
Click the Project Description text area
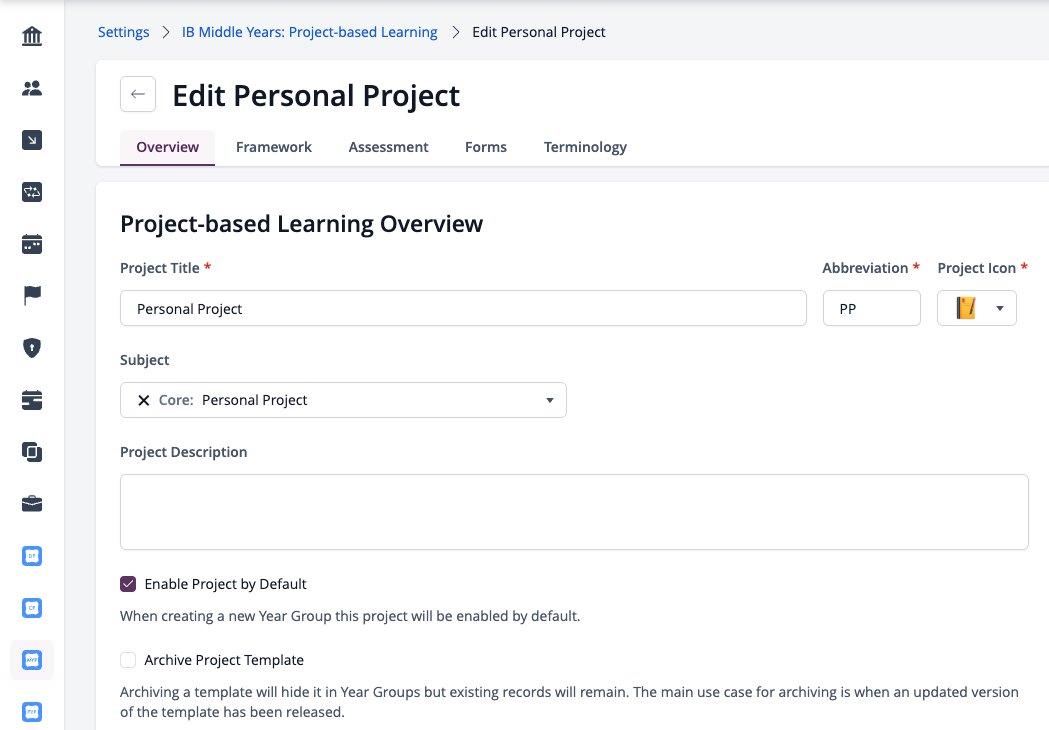[574, 512]
